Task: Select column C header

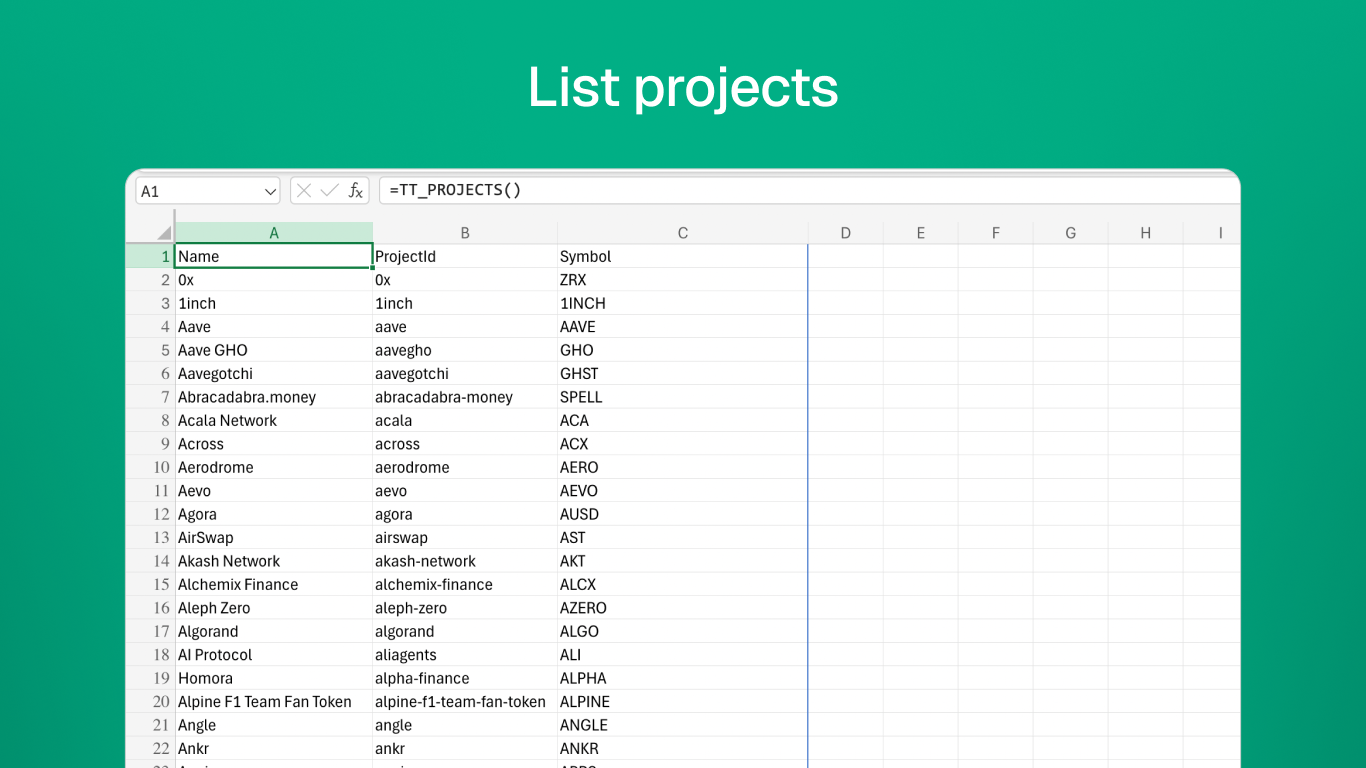Action: [683, 233]
